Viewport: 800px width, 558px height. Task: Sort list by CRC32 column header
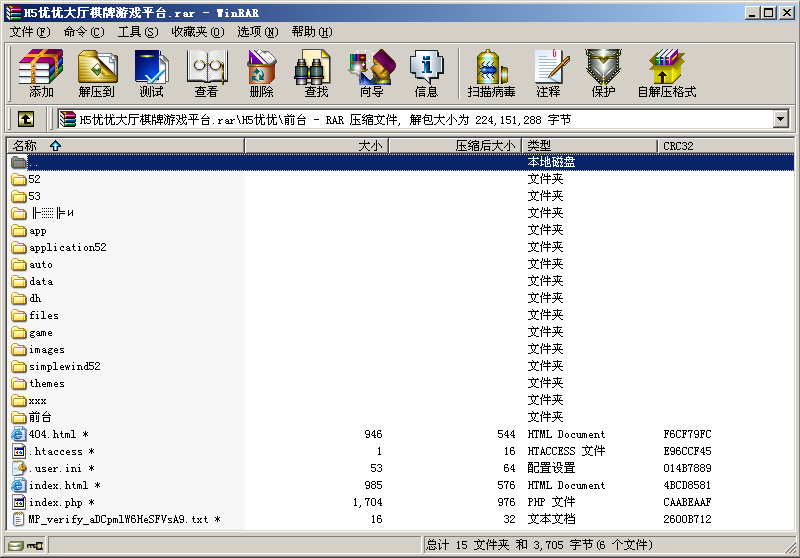click(x=678, y=146)
